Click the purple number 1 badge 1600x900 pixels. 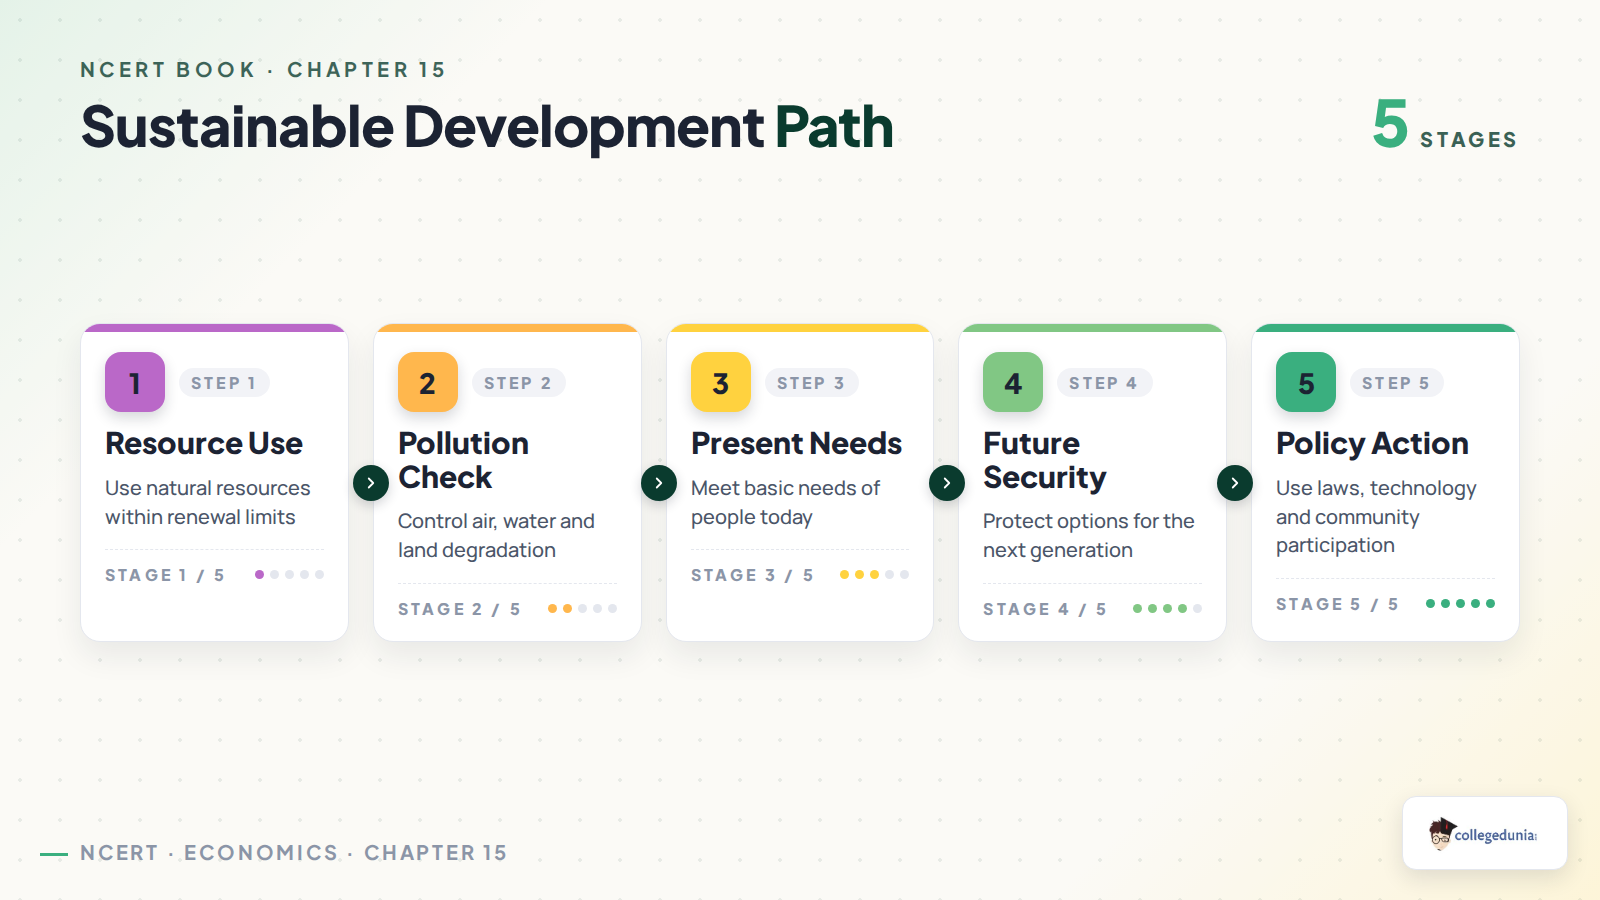point(135,382)
